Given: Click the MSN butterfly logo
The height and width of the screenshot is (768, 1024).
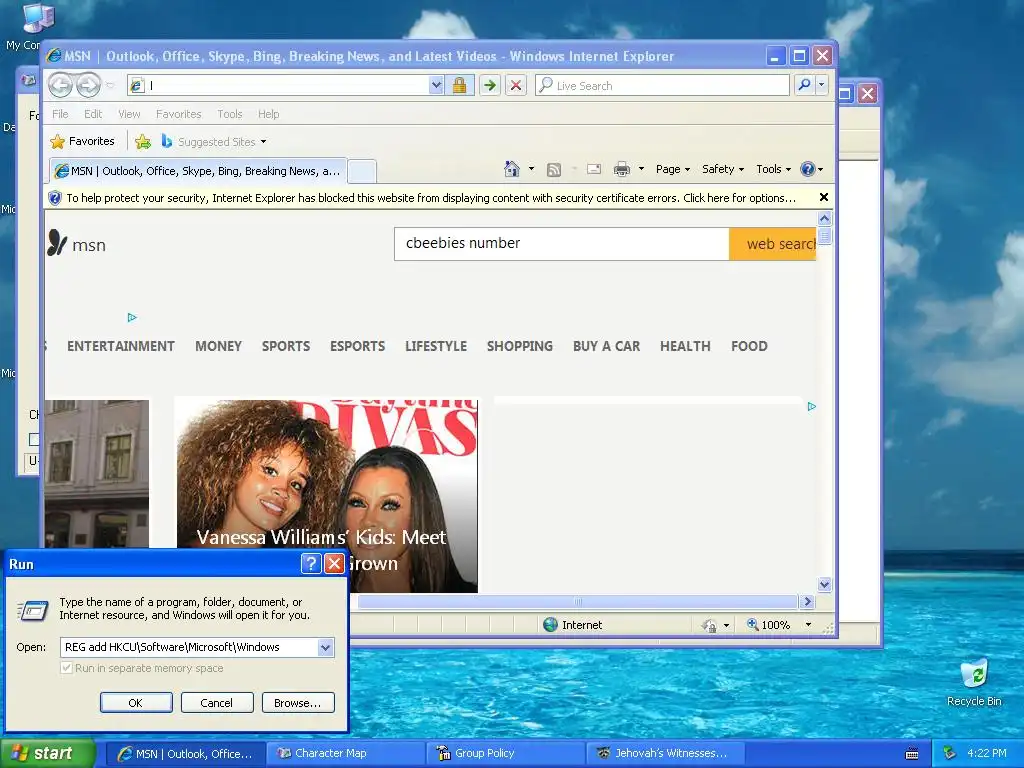Looking at the screenshot, I should point(57,243).
